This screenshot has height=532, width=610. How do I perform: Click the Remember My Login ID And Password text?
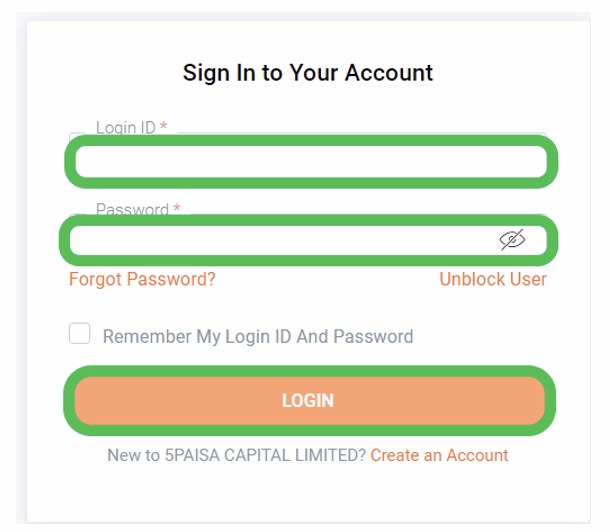coord(258,336)
